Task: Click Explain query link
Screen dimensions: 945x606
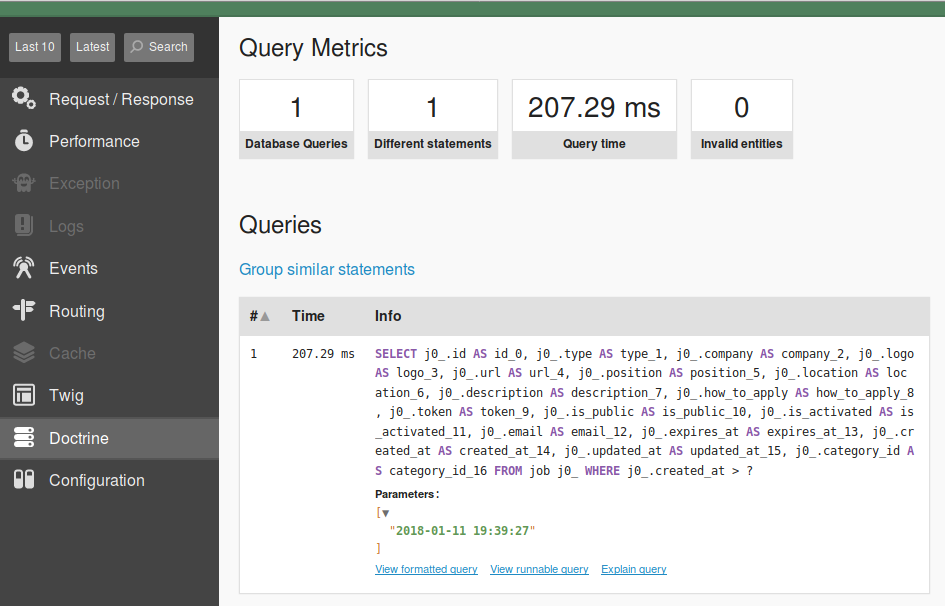Action: tap(633, 569)
